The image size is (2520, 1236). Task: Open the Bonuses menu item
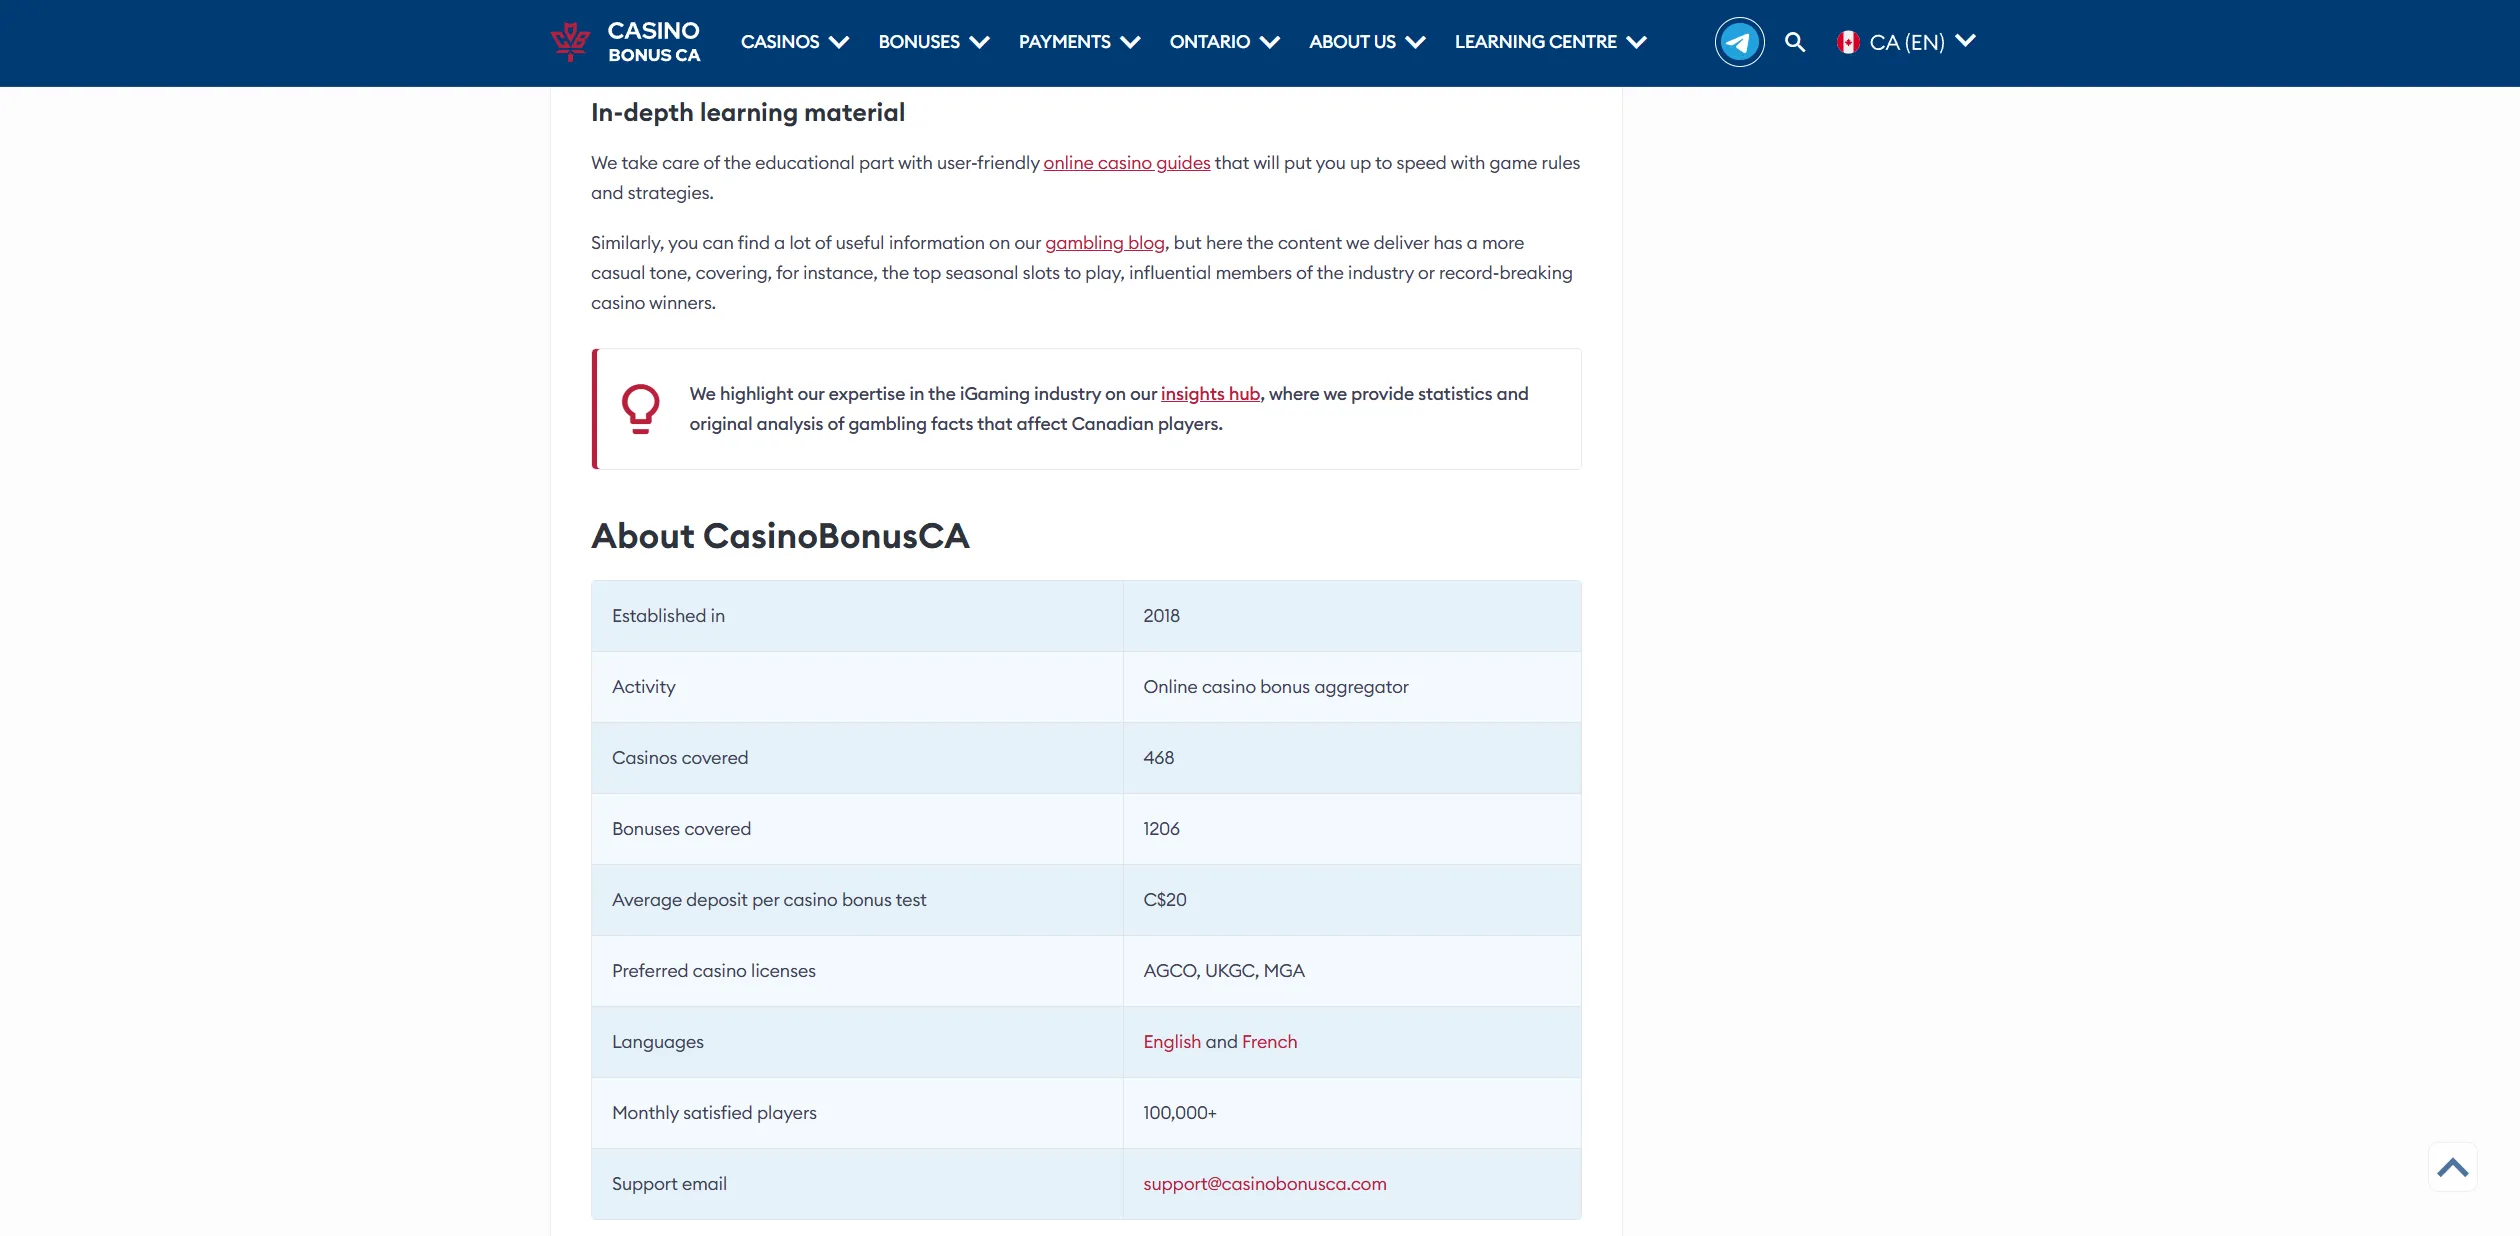point(919,42)
